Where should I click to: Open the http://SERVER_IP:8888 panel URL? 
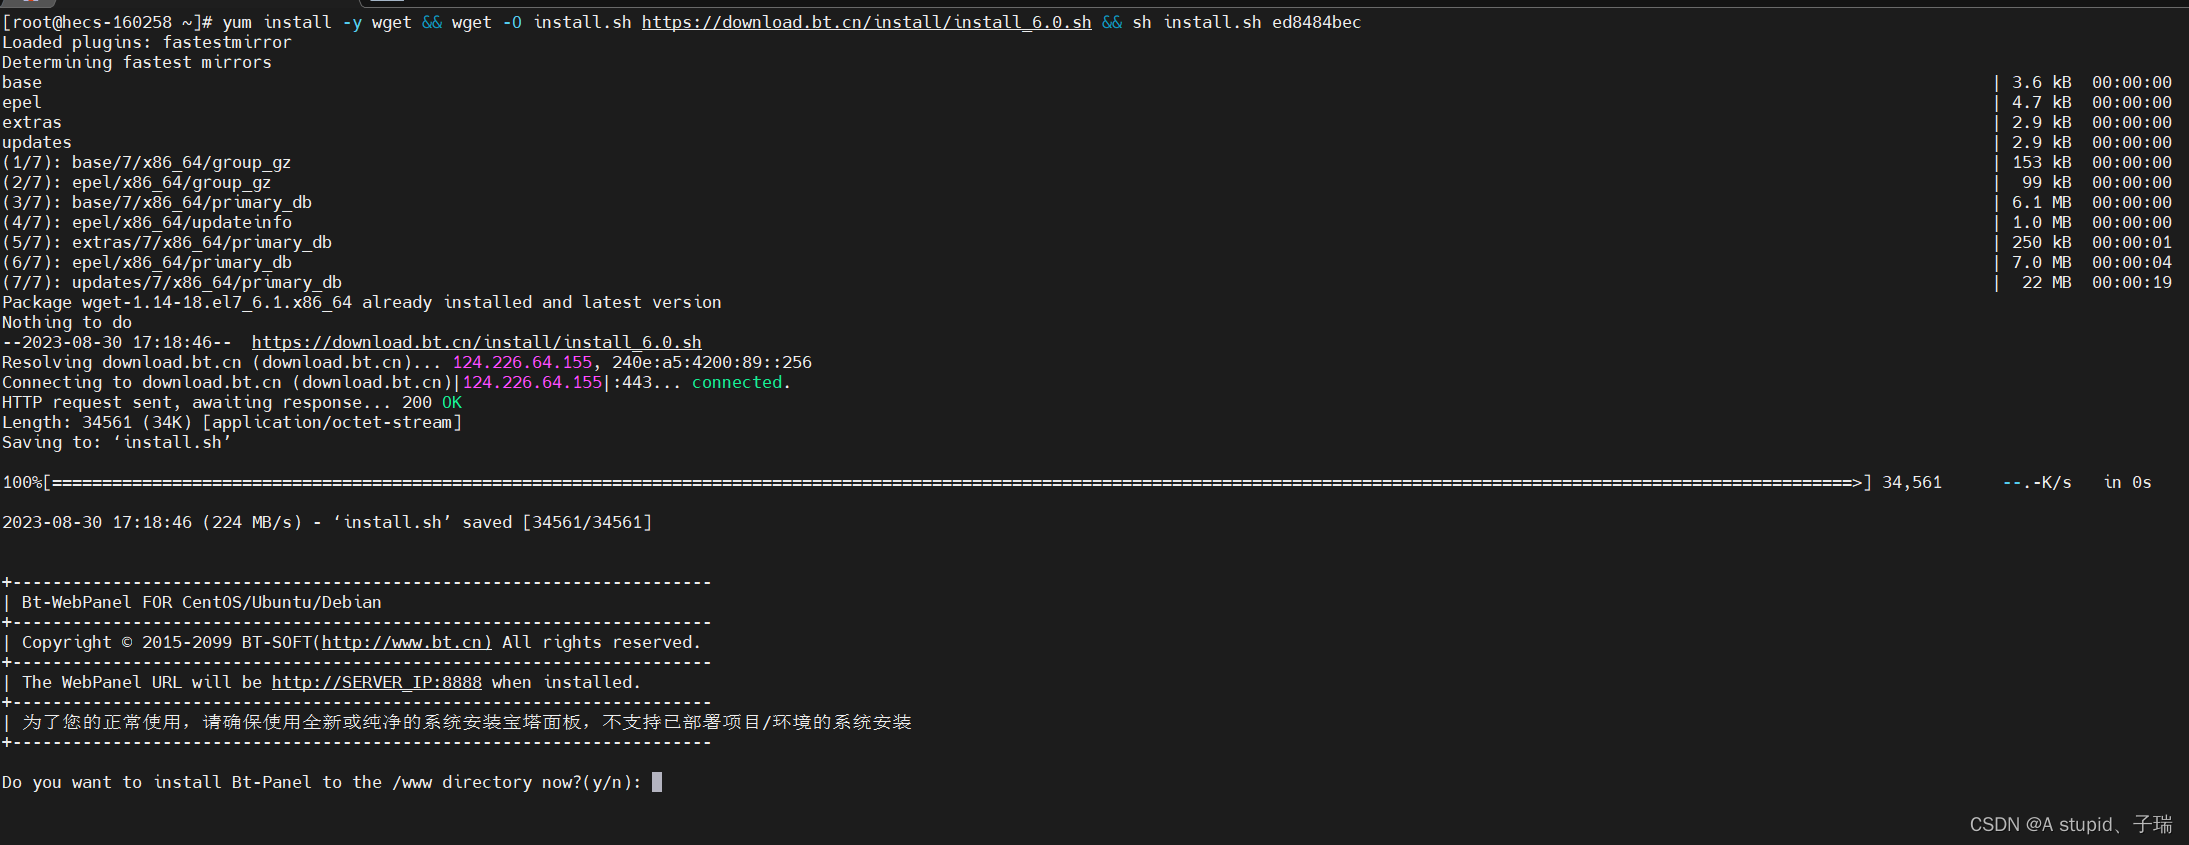(376, 682)
